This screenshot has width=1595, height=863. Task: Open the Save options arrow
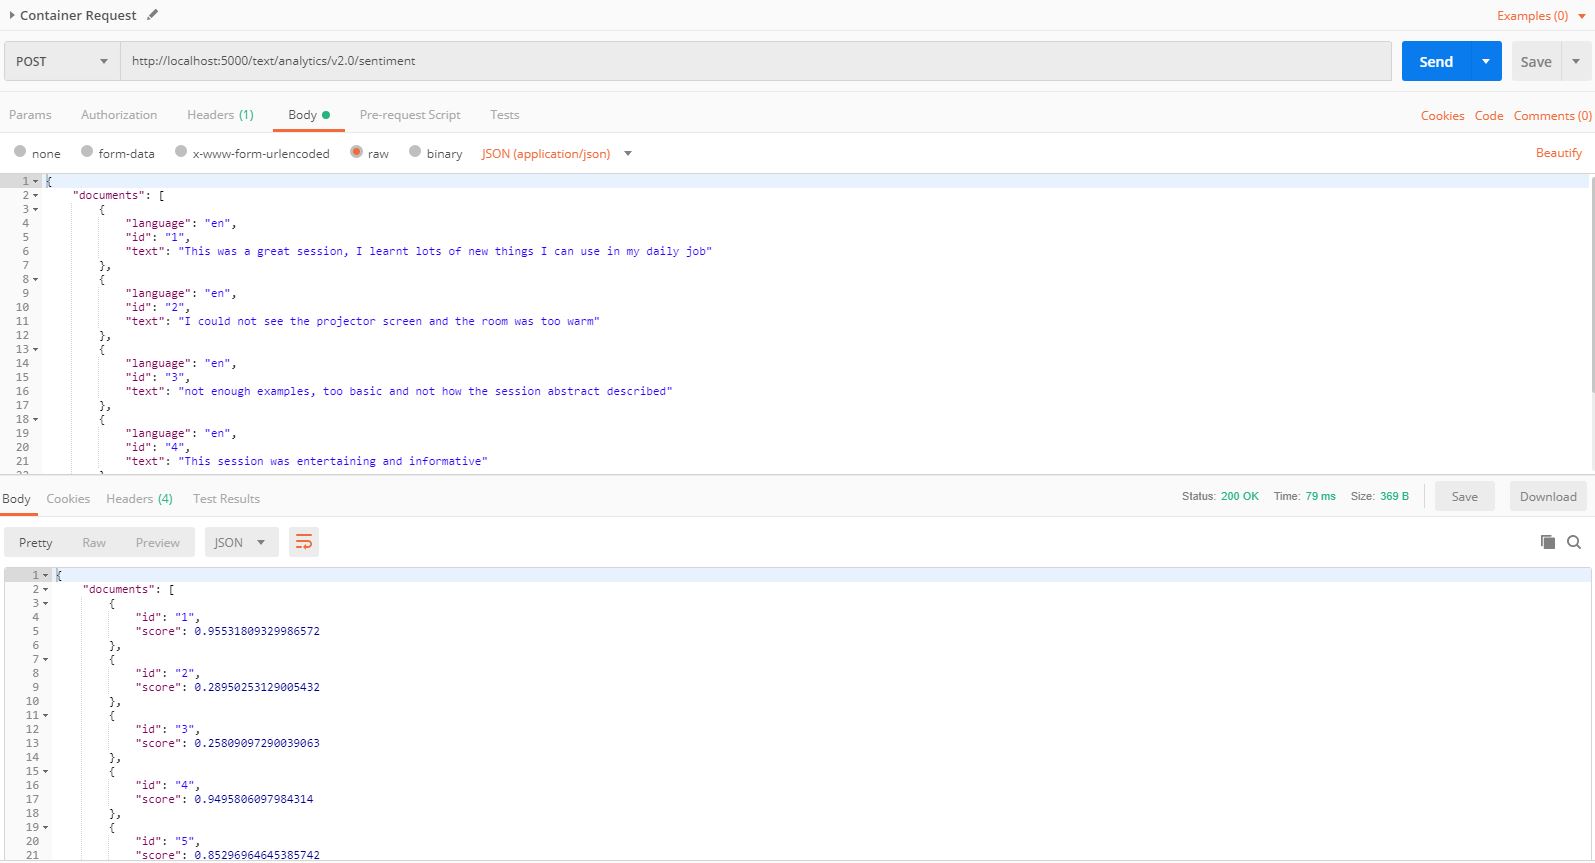[x=1576, y=61]
